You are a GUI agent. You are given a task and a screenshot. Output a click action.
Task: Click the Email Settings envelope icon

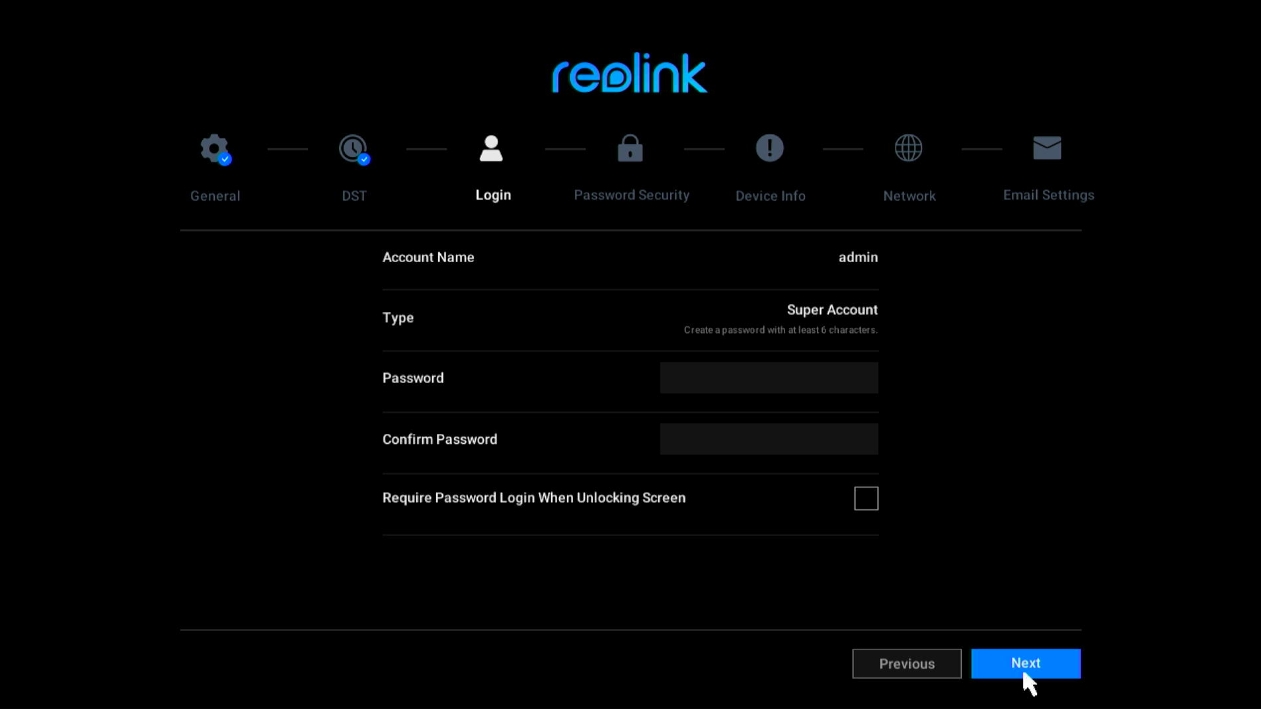[1047, 148]
